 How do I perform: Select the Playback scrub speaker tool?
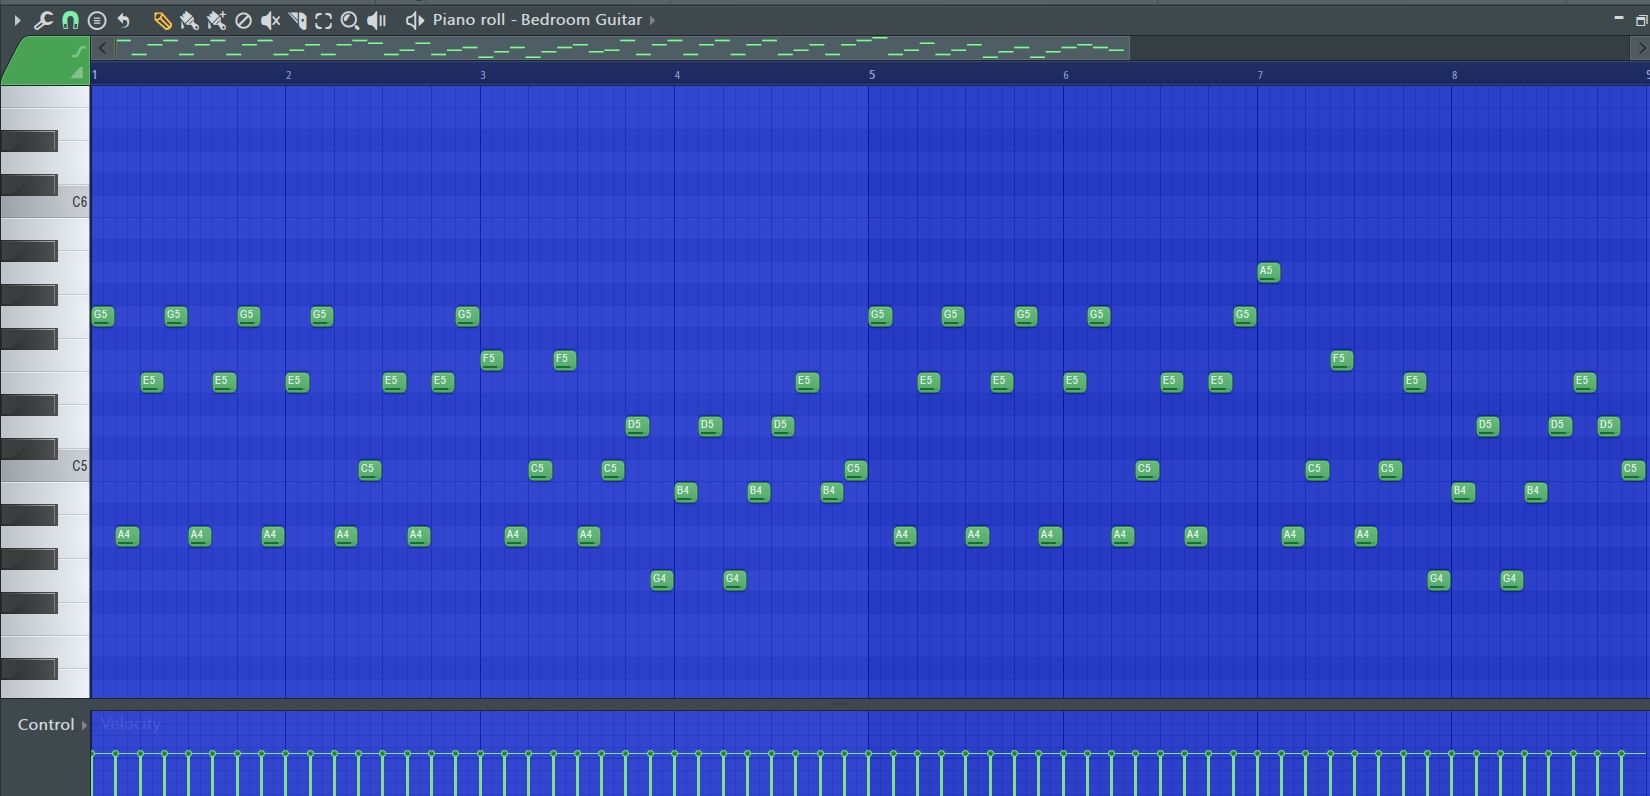click(x=377, y=20)
